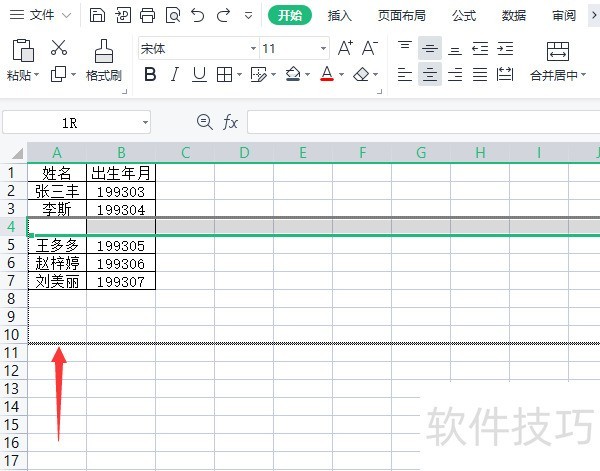This screenshot has height=471, width=600.
Task: Click the draw border table icon
Action: [259, 74]
